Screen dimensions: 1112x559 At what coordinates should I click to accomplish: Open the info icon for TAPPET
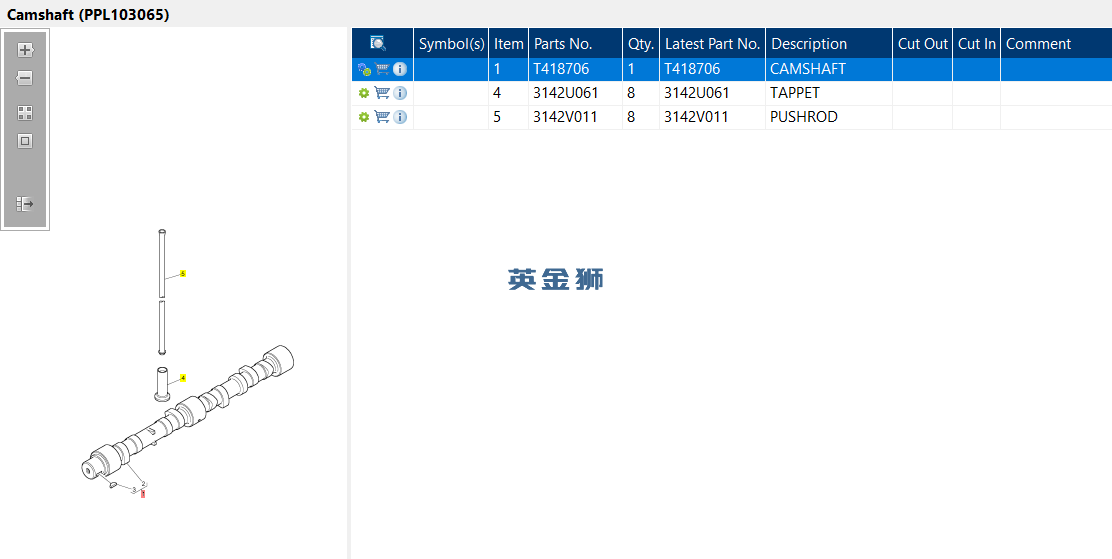pos(400,93)
